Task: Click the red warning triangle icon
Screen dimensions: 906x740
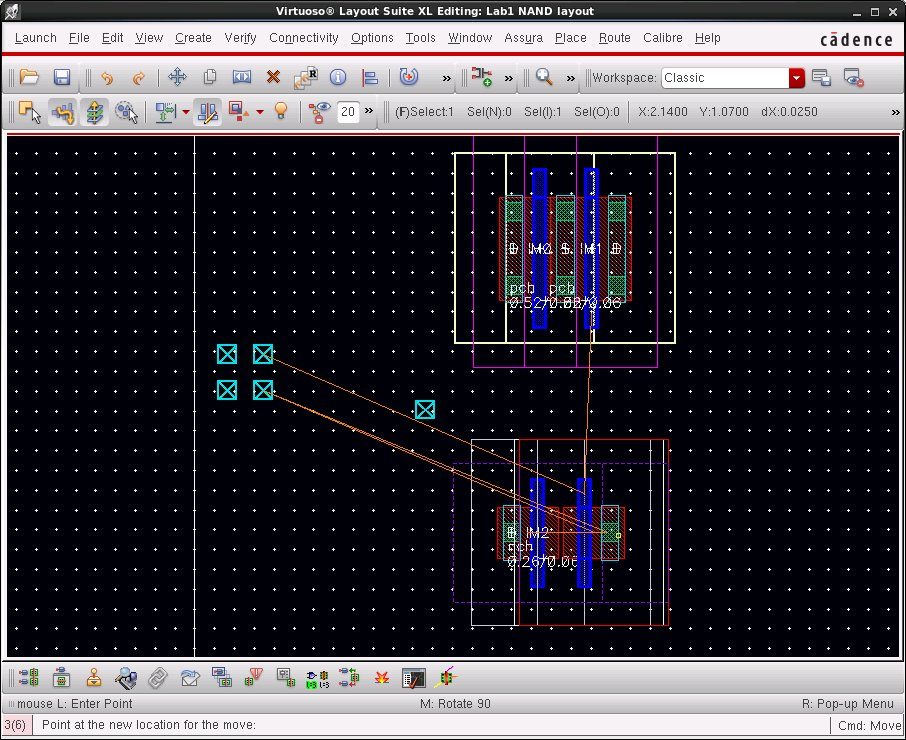Action: point(254,677)
